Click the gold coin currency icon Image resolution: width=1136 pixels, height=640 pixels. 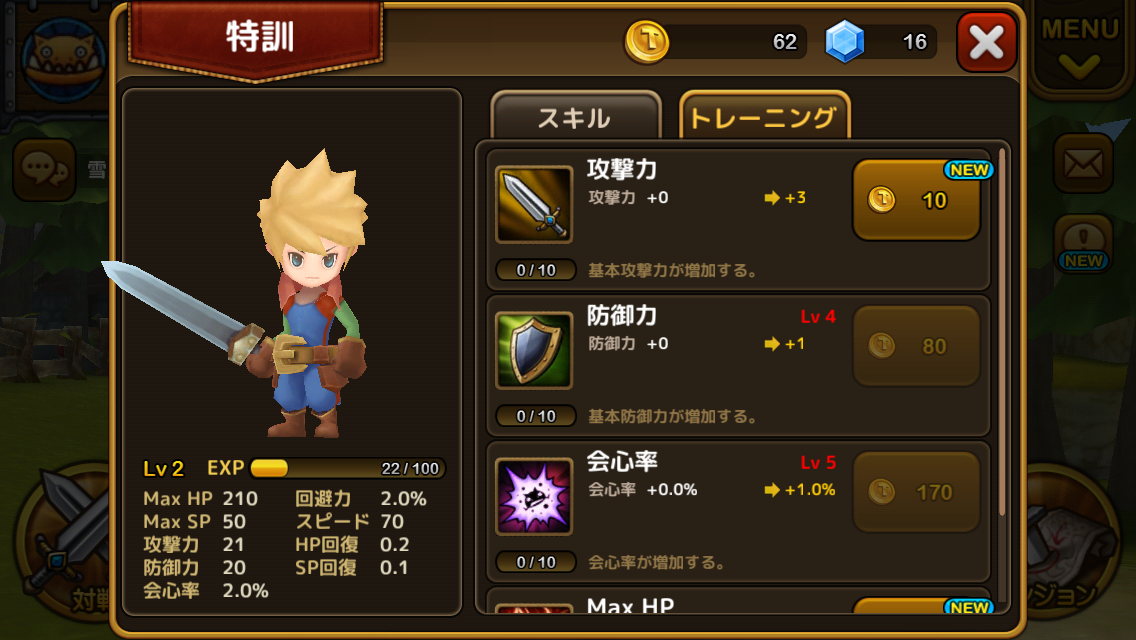pos(647,42)
